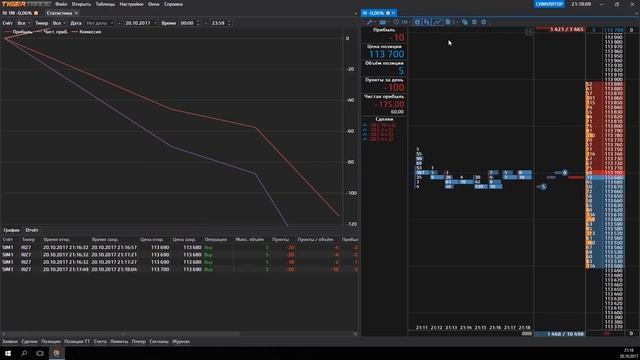Open the Лимиты bottom panel
This screenshot has width=640, height=360.
click(119, 342)
